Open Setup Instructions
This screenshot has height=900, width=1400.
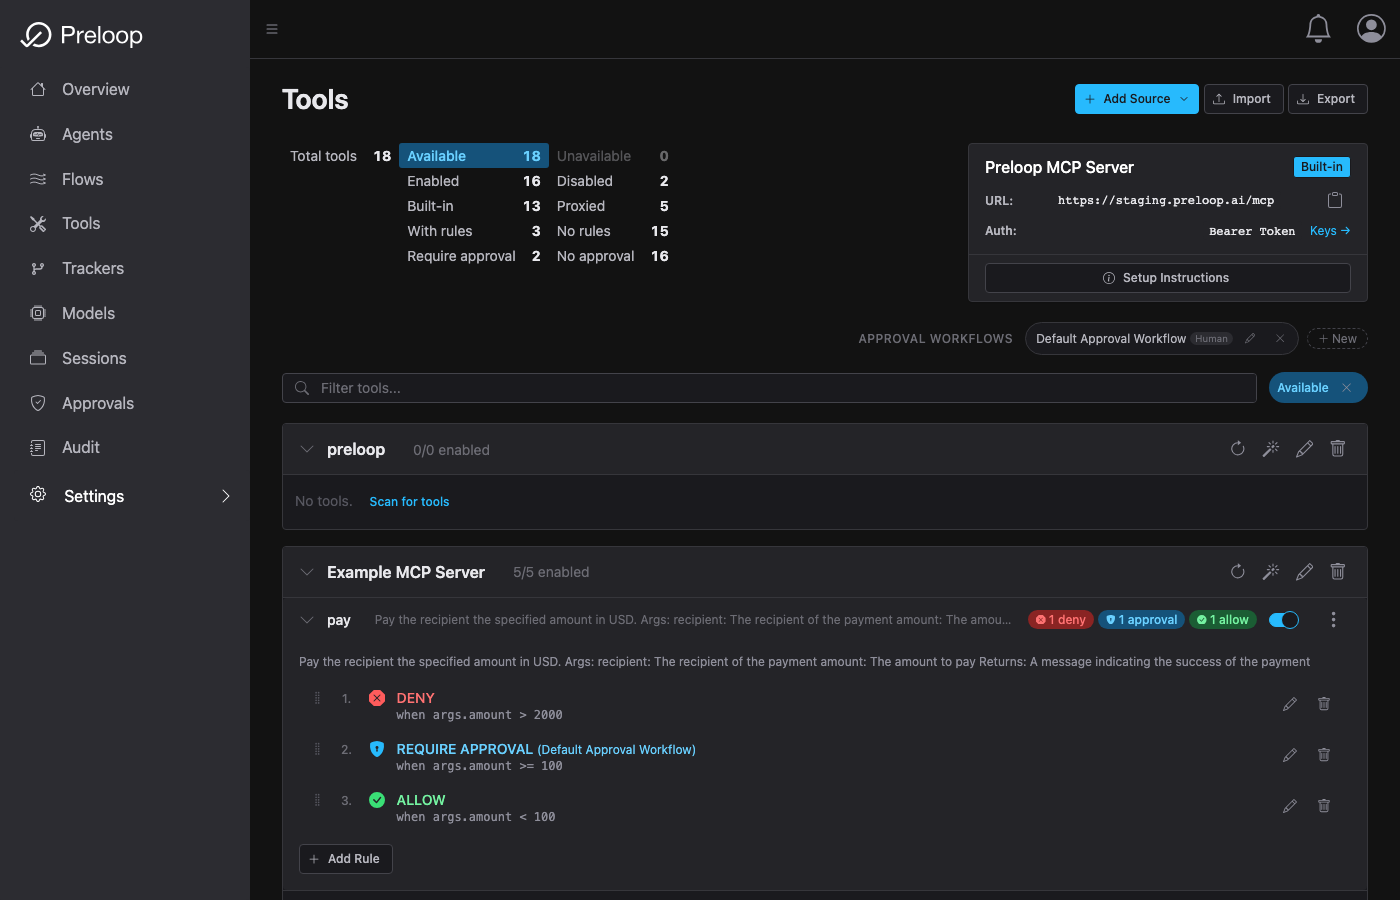(x=1167, y=278)
